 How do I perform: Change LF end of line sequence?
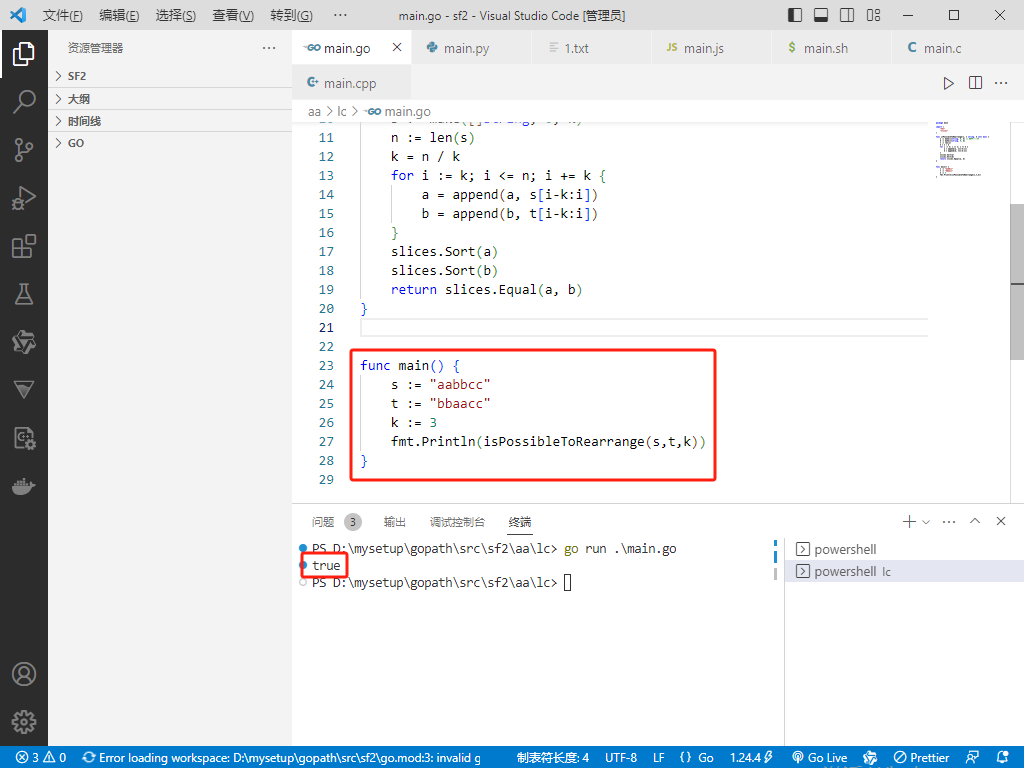point(659,758)
